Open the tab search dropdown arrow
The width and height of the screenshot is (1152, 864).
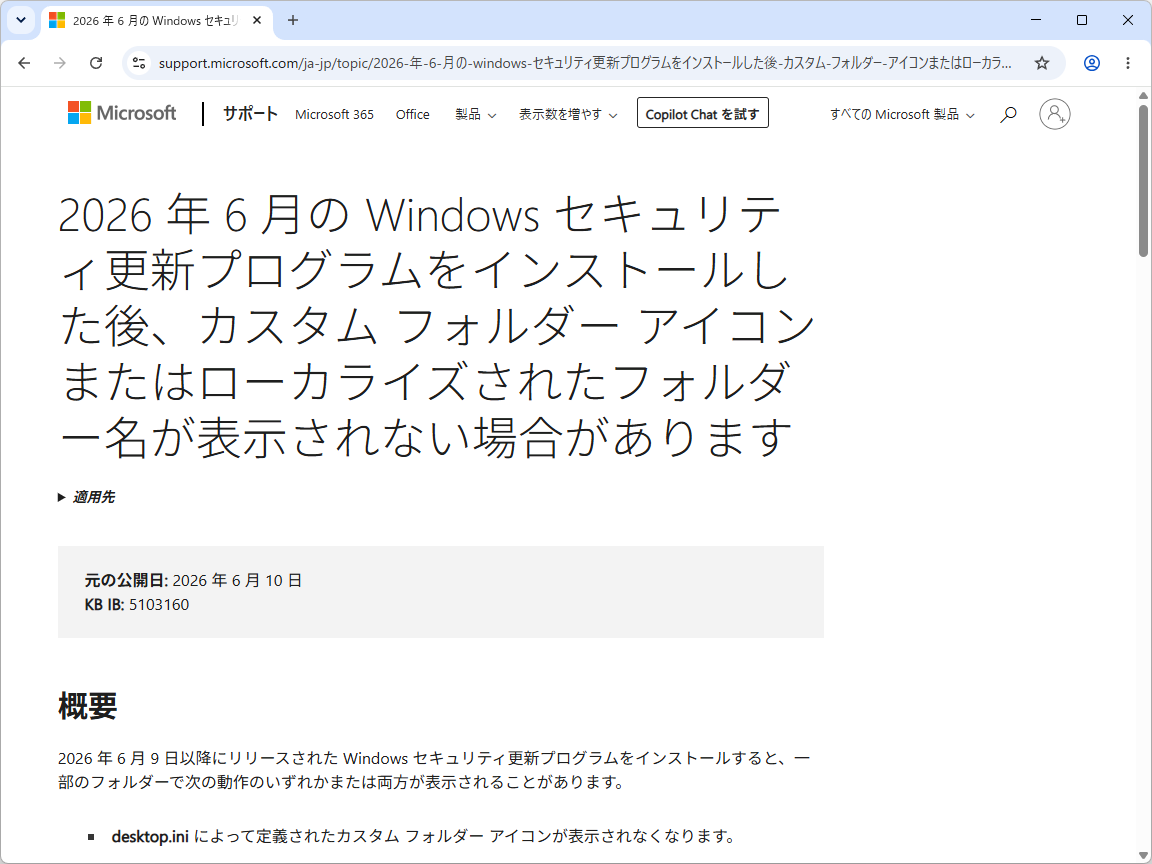[x=21, y=21]
